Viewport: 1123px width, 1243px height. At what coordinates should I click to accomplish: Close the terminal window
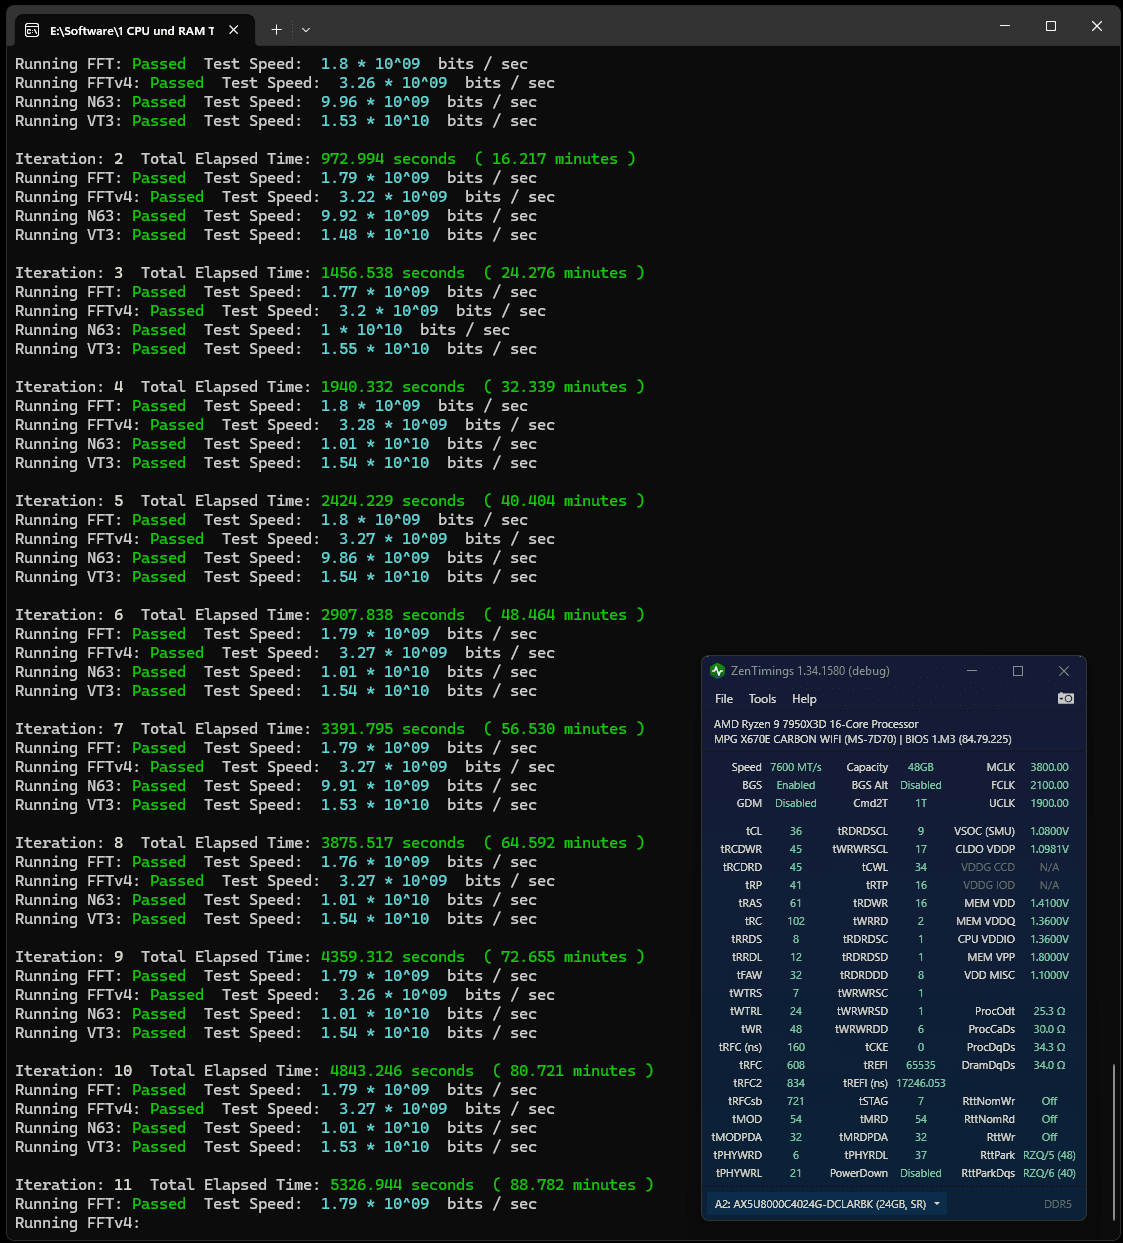click(1097, 26)
